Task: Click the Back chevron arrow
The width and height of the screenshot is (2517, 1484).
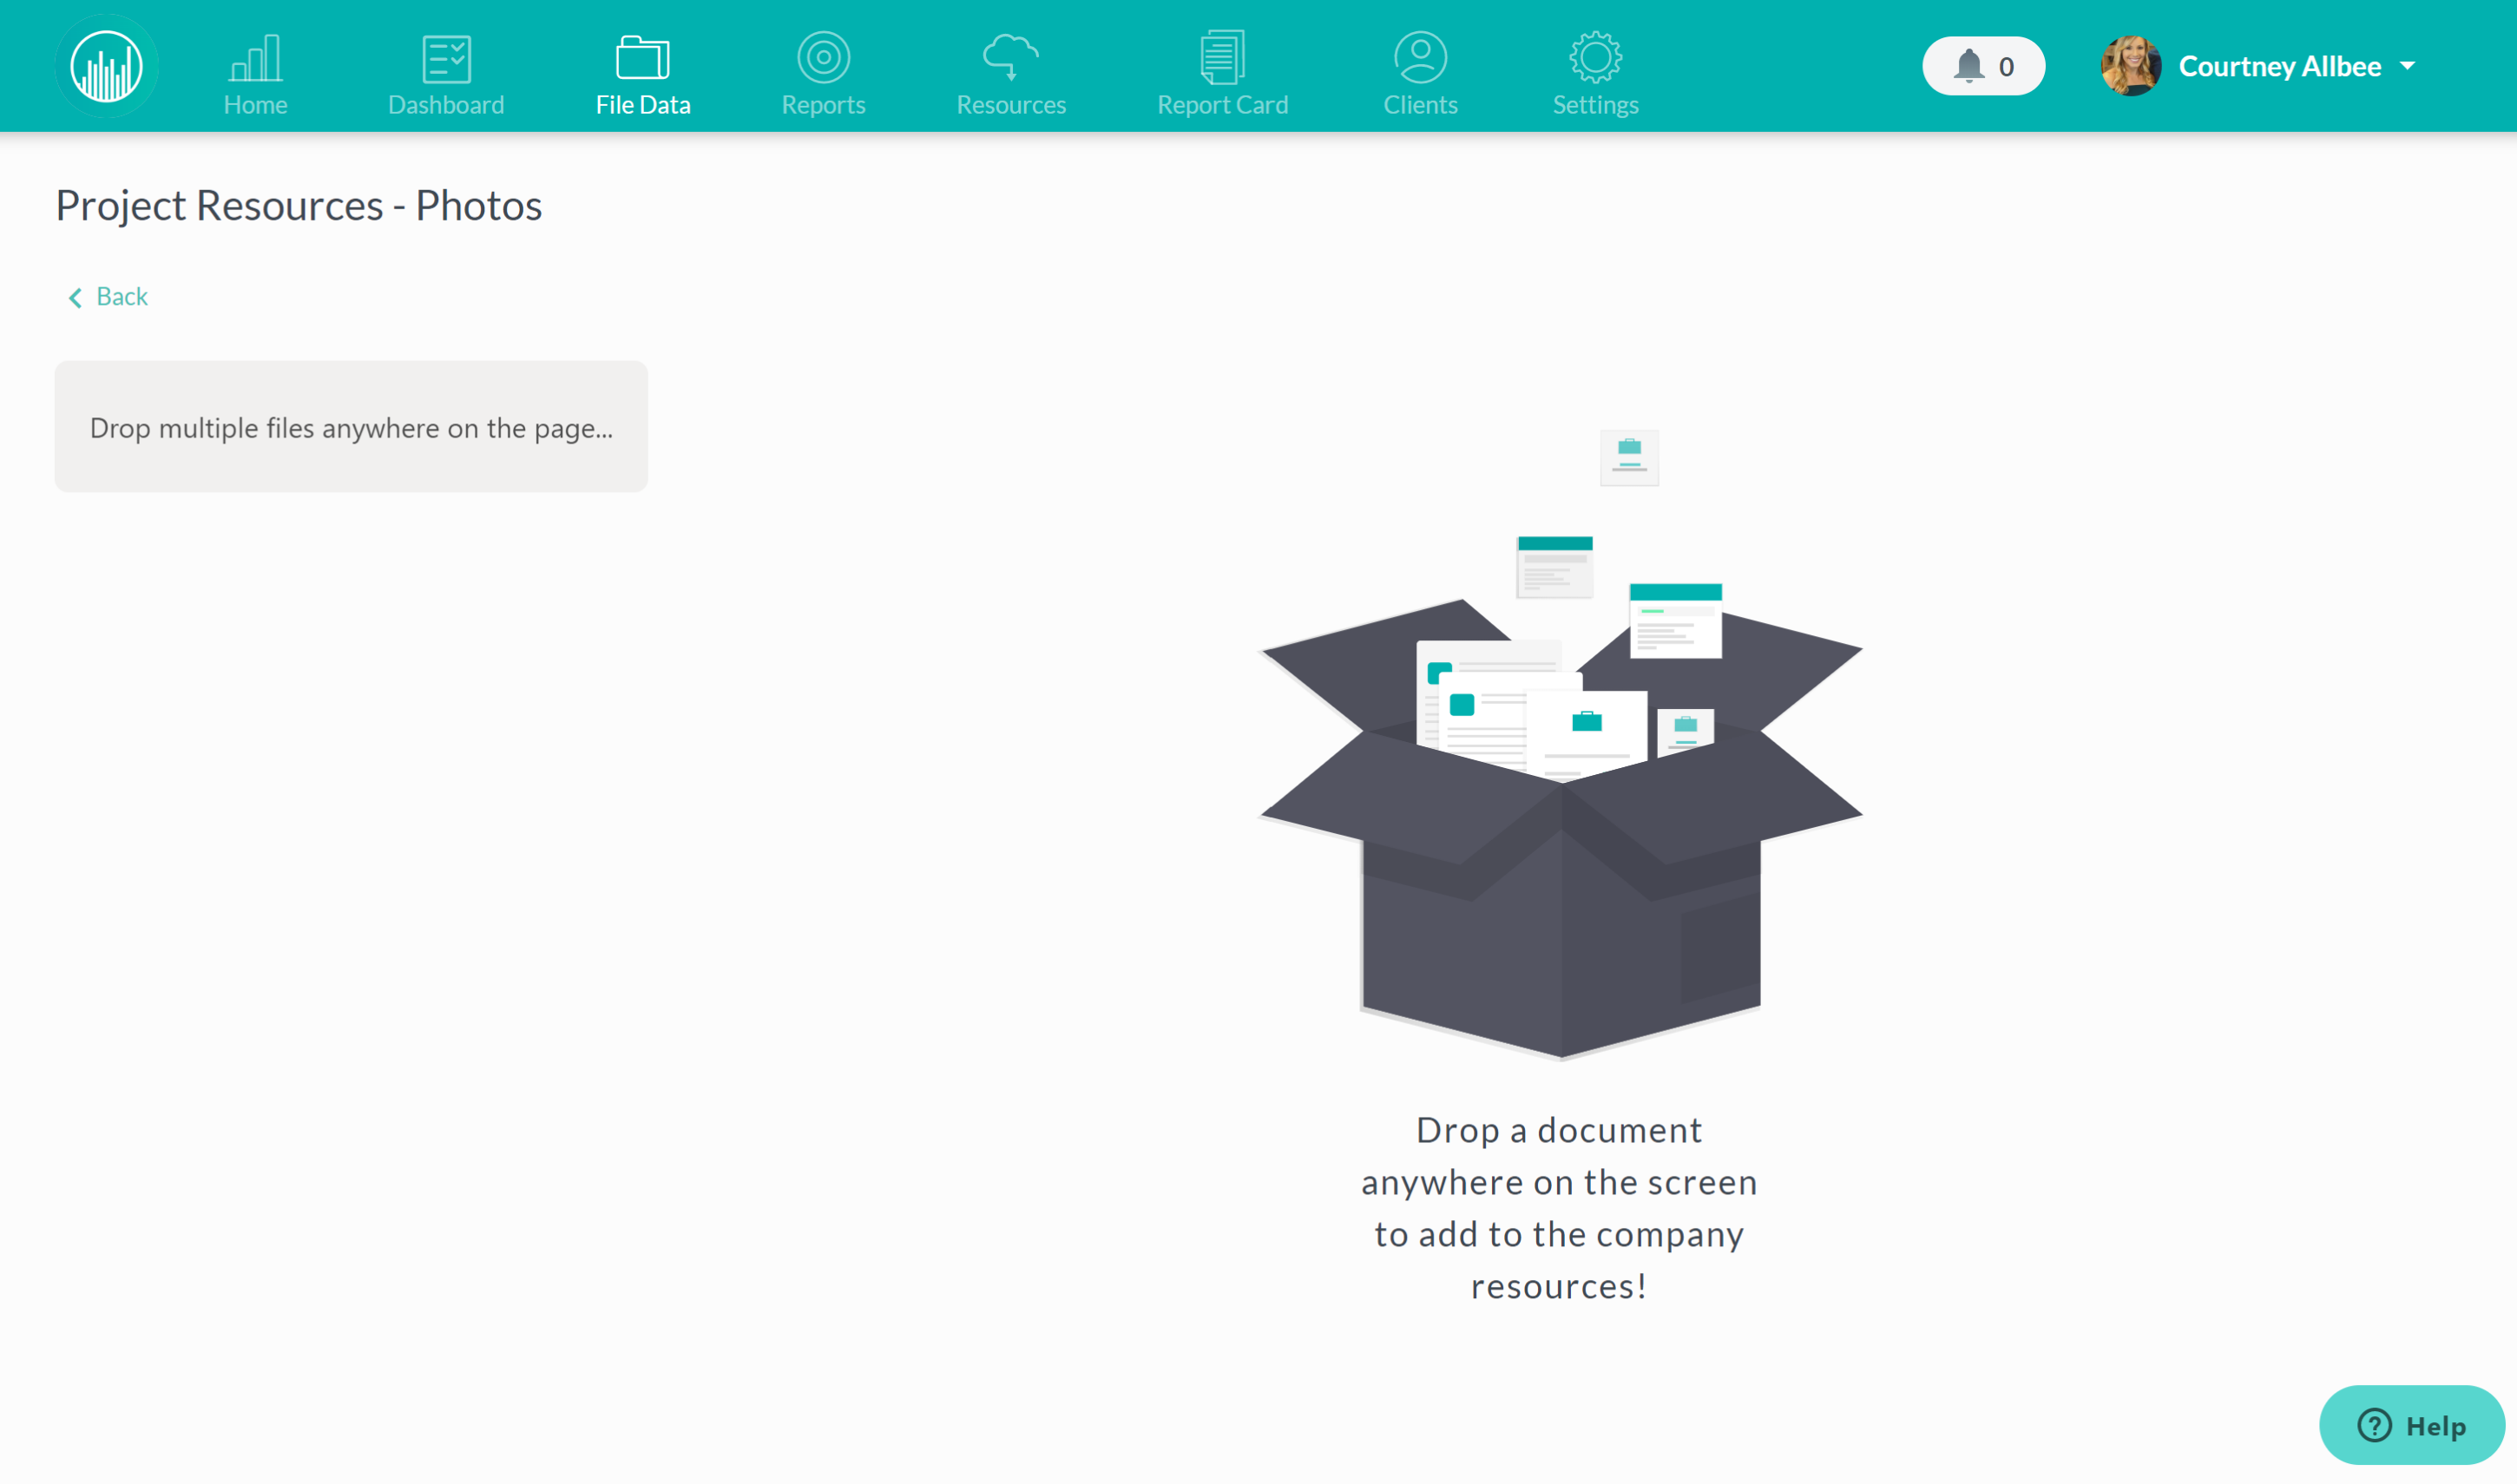Action: [x=75, y=298]
